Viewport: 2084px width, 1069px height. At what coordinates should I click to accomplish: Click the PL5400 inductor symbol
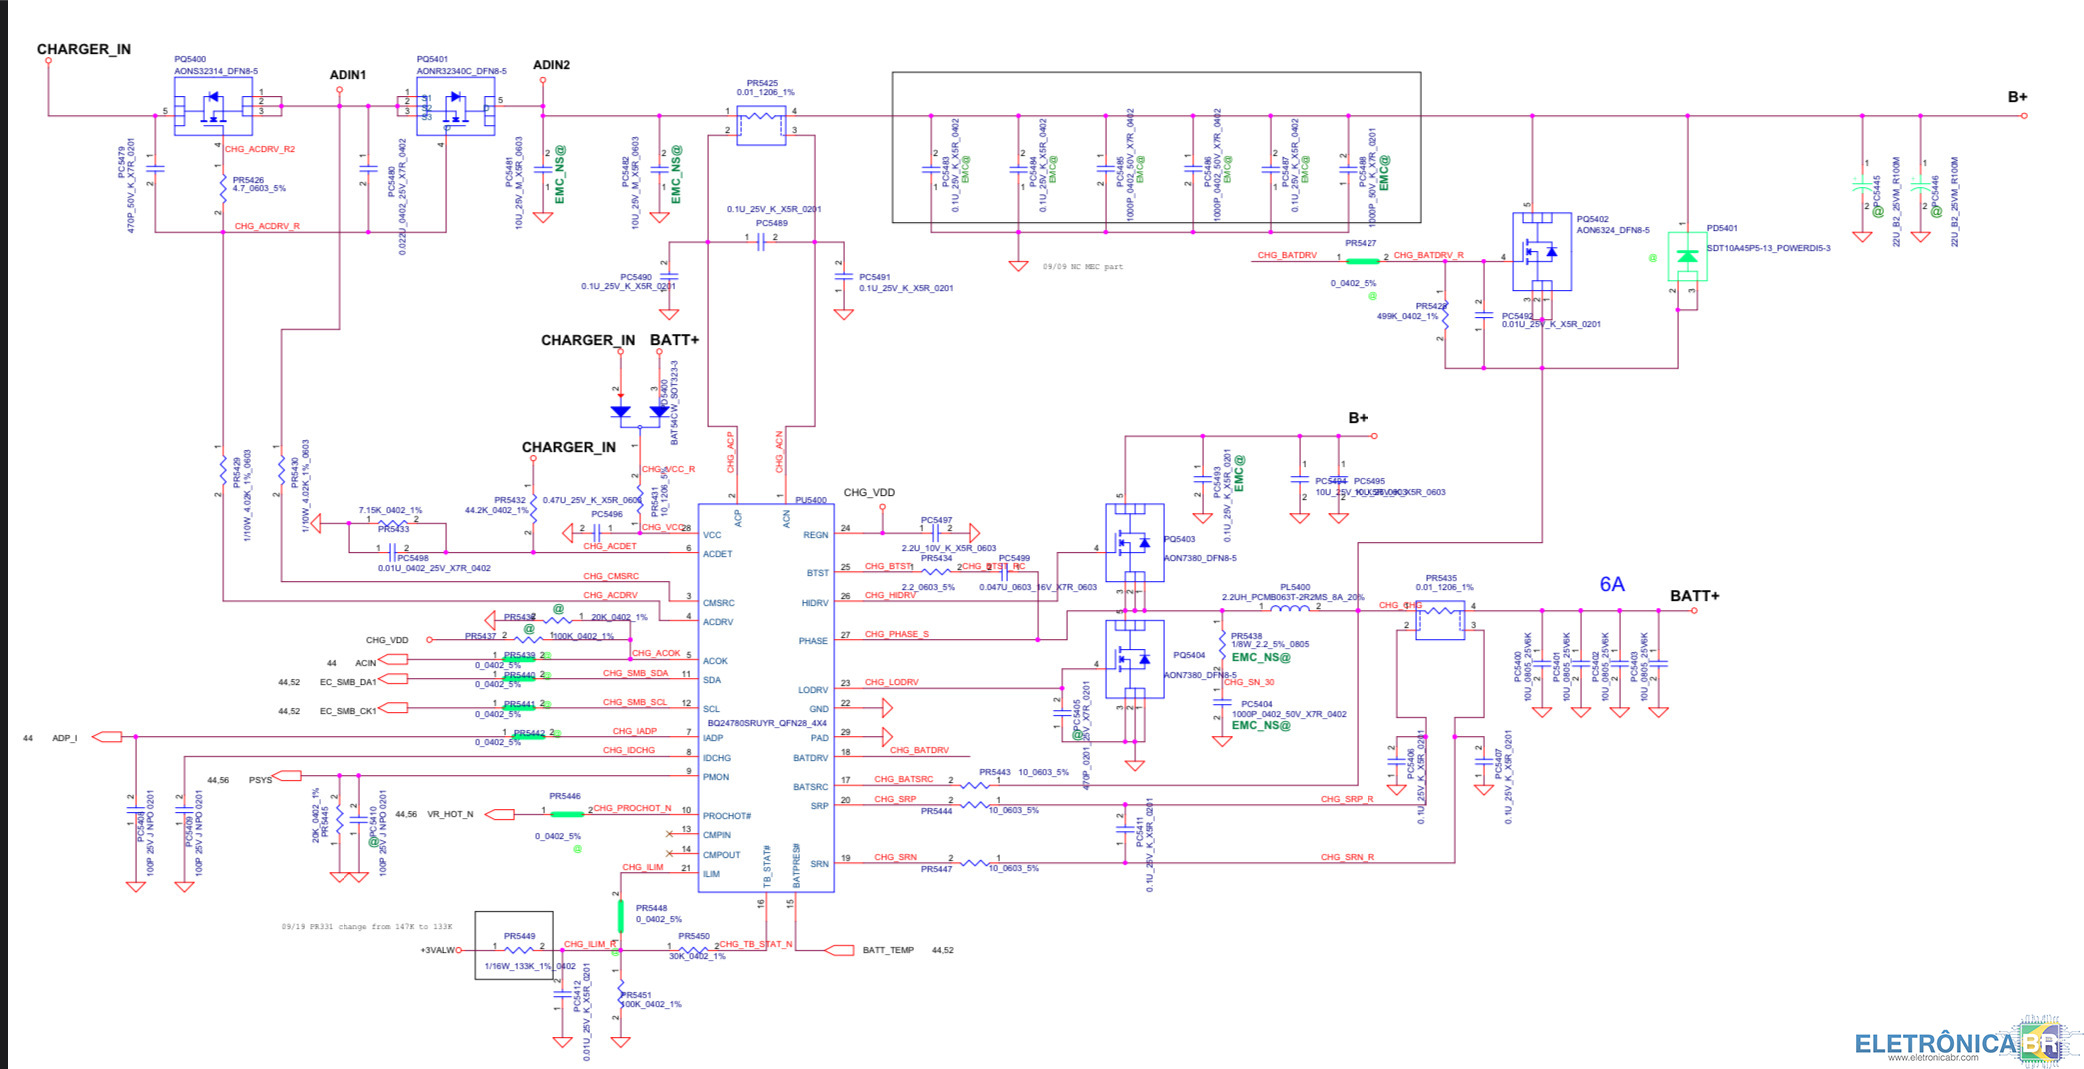click(x=1289, y=608)
